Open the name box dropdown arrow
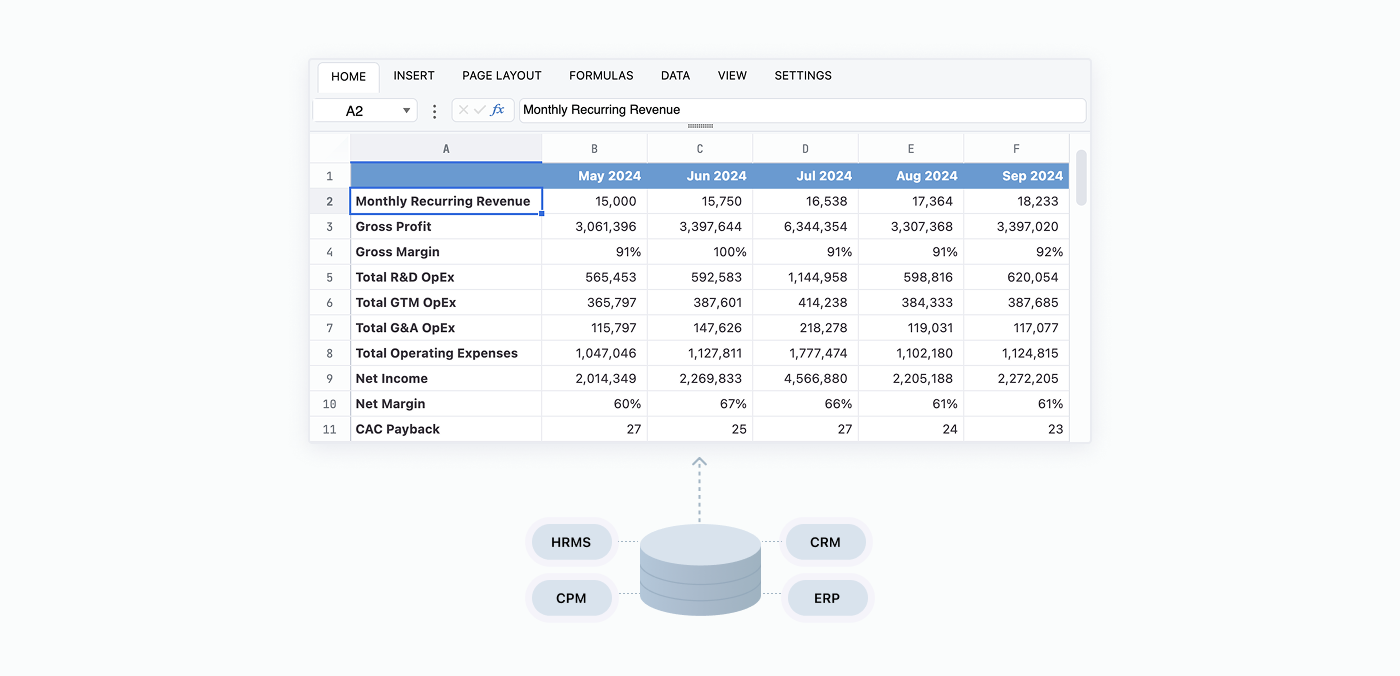Viewport: 1400px width, 676px height. 406,111
